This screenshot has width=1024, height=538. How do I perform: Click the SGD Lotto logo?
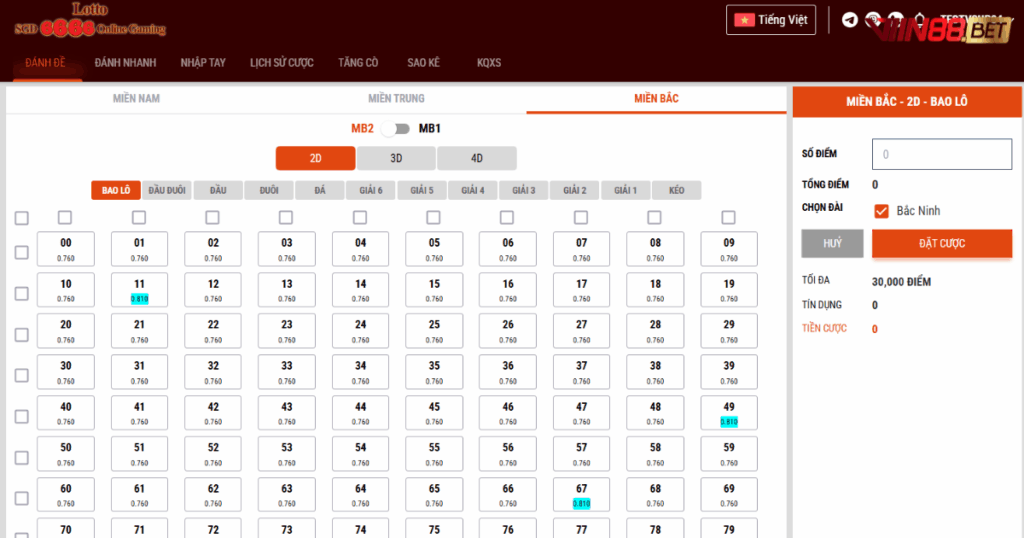coord(90,20)
